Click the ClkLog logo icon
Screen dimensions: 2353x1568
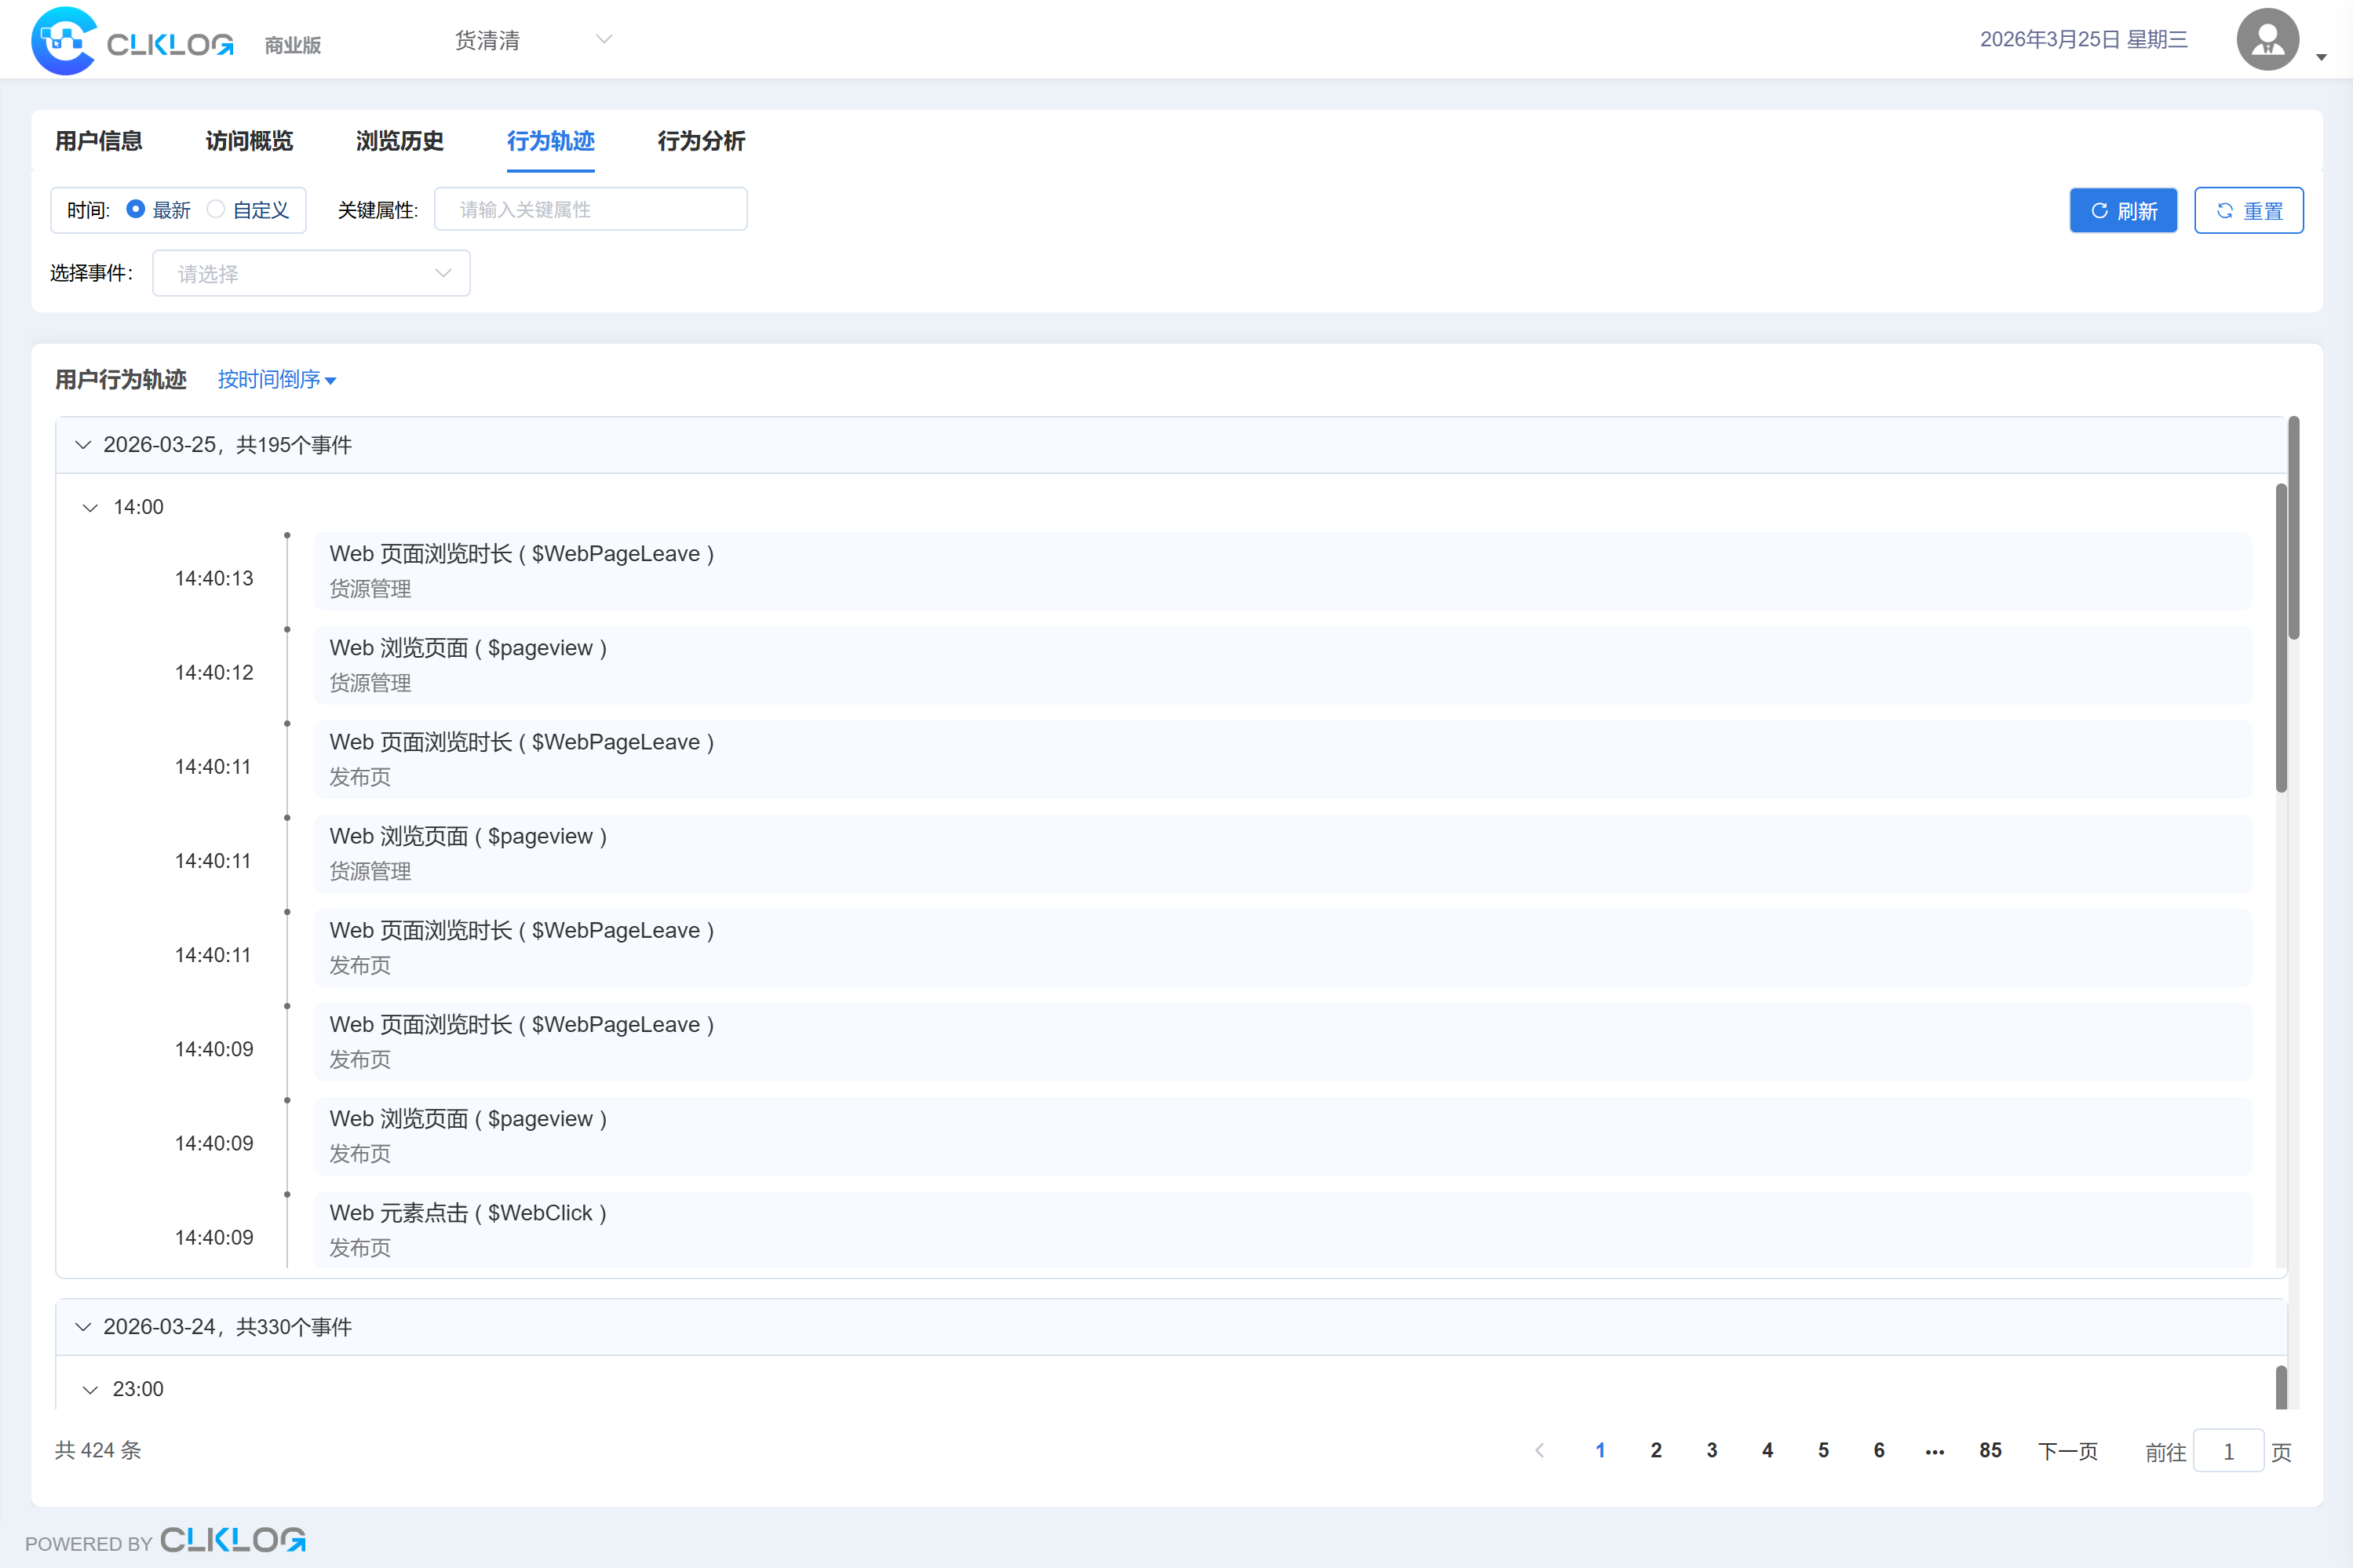click(64, 41)
